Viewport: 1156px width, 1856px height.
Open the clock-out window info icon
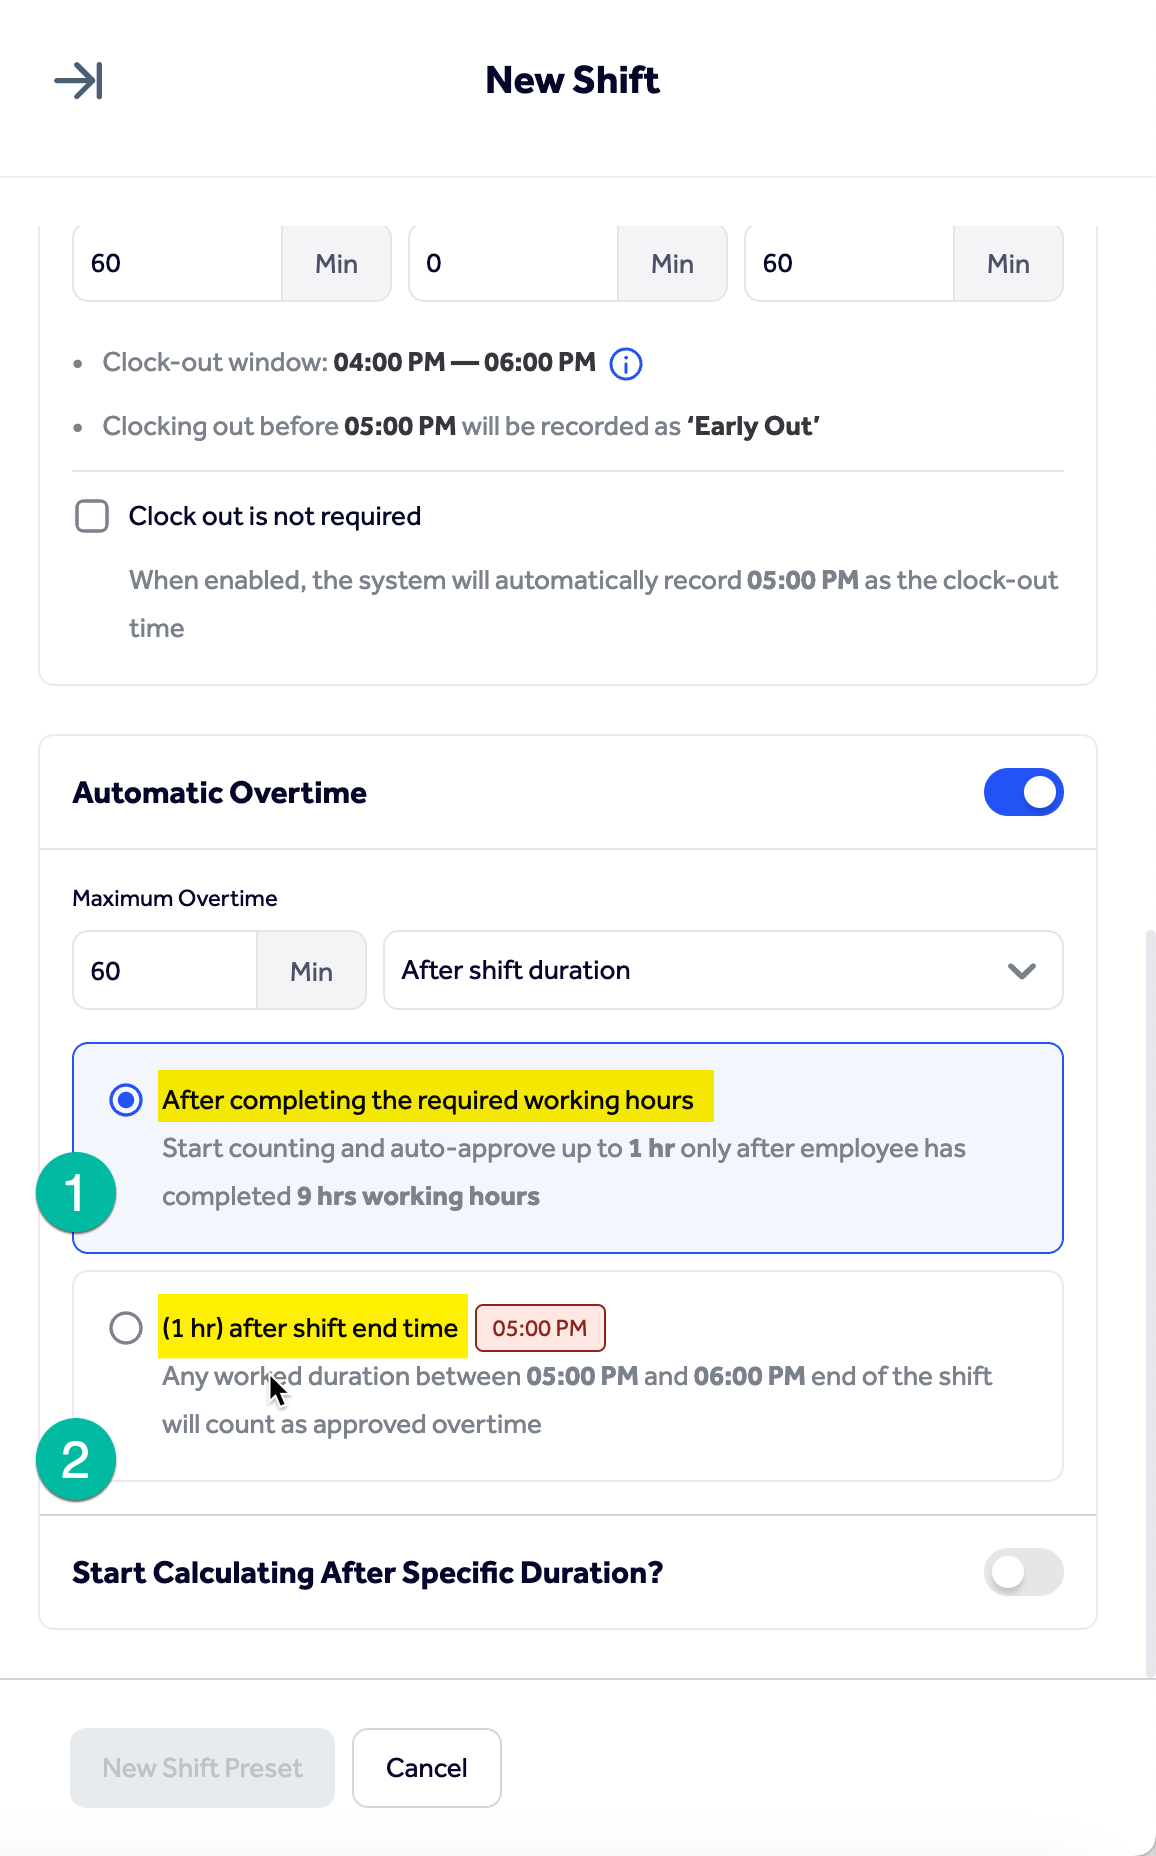624,363
